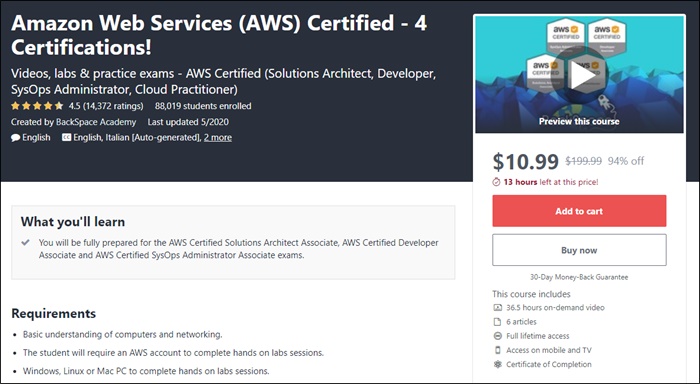Screen dimensions: 700x384
Task: Click the alarm clock icon beside '13 hours'
Action: point(496,182)
